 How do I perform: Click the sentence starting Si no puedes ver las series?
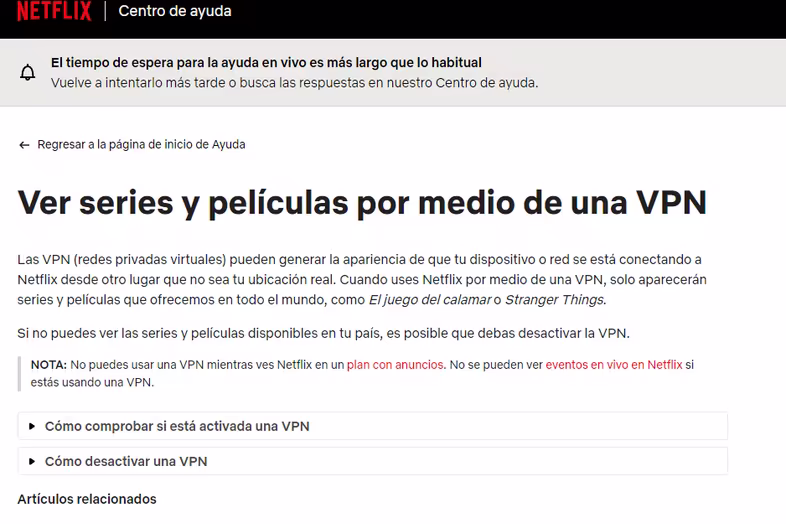coord(323,333)
